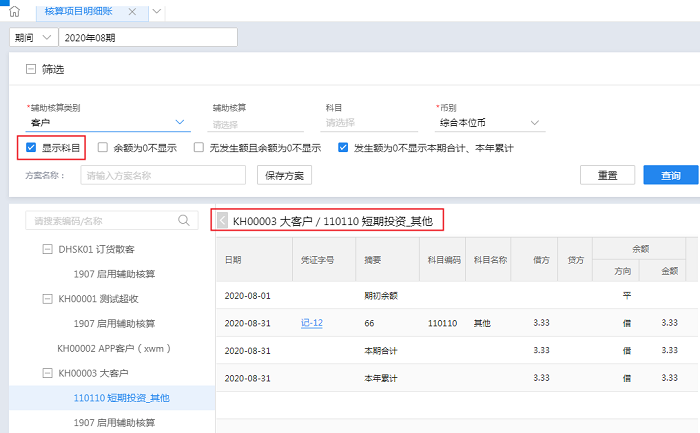Viewport: 700px width, 433px height.
Task: Collapse the KH00001 测试超收 node
Action: point(47,299)
